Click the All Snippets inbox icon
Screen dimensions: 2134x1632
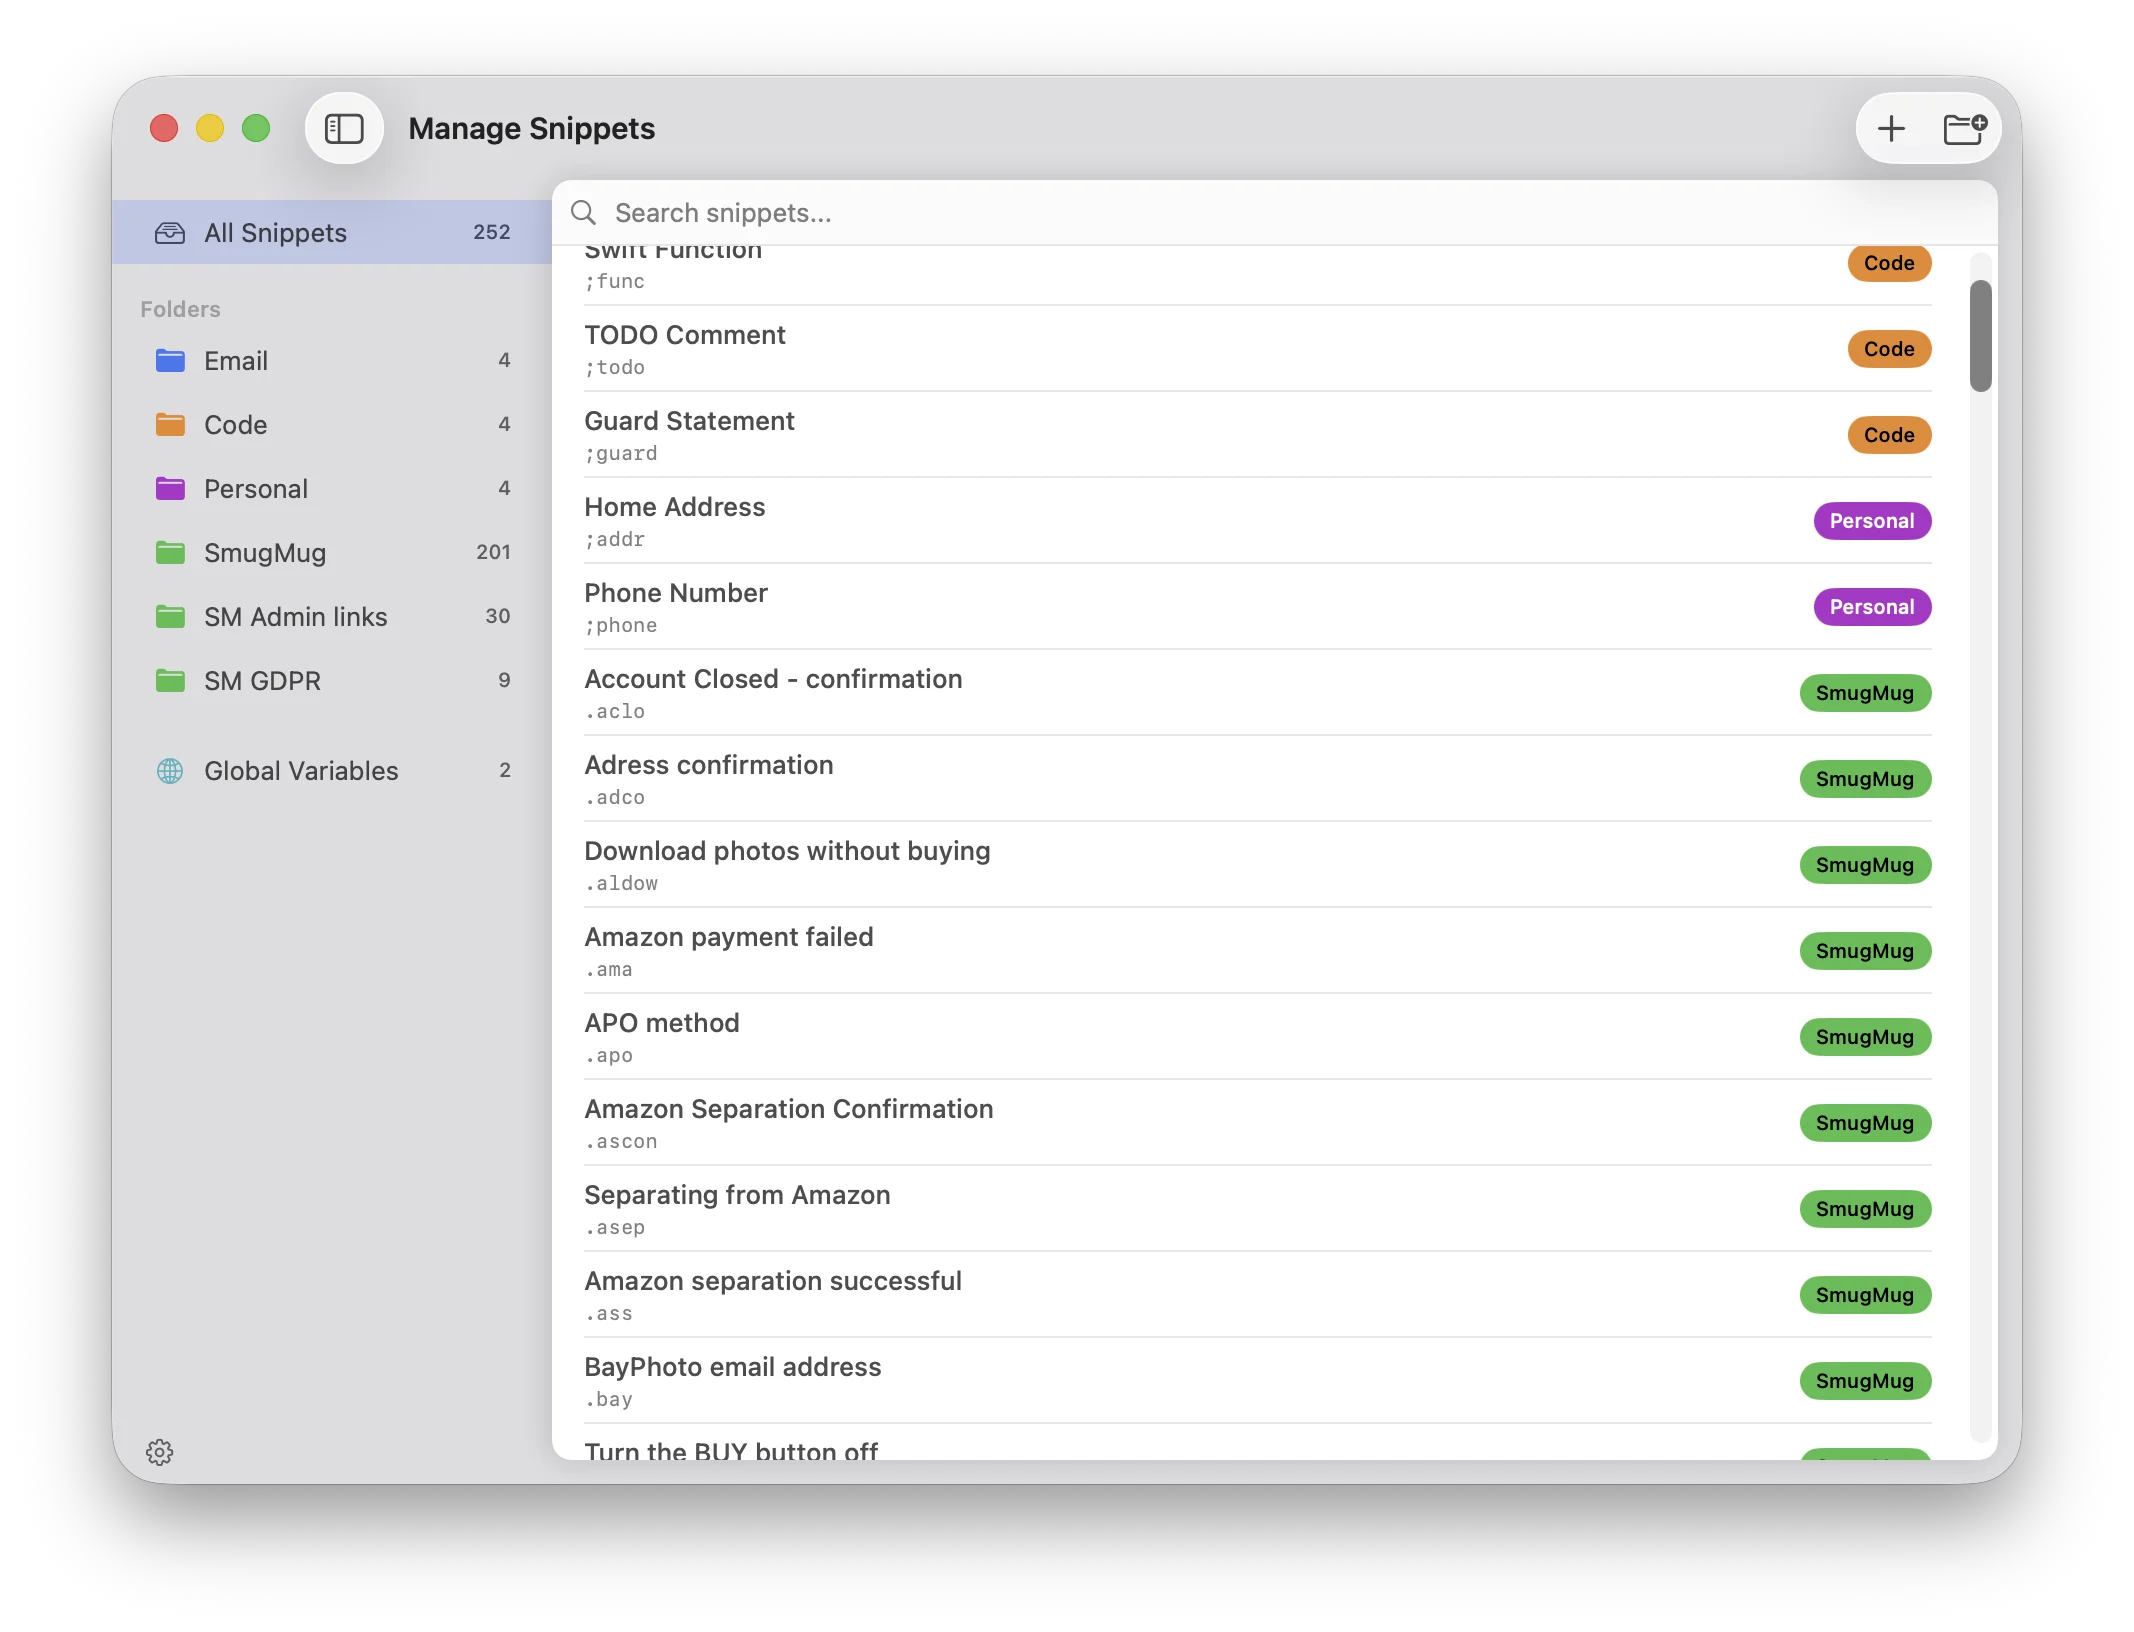tap(170, 233)
